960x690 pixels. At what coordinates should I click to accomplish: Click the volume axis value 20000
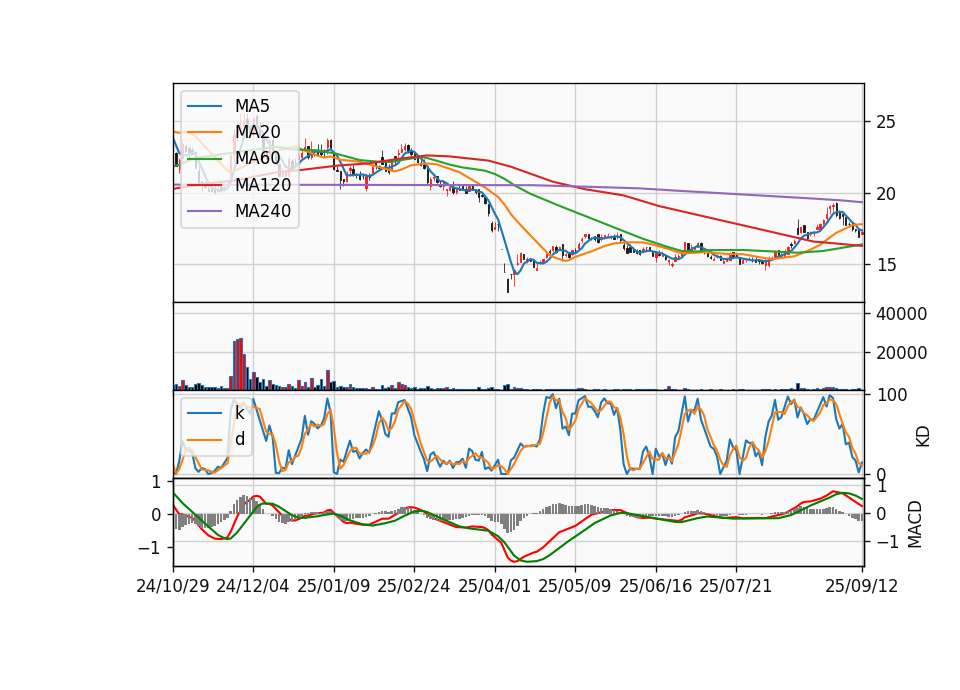[902, 353]
